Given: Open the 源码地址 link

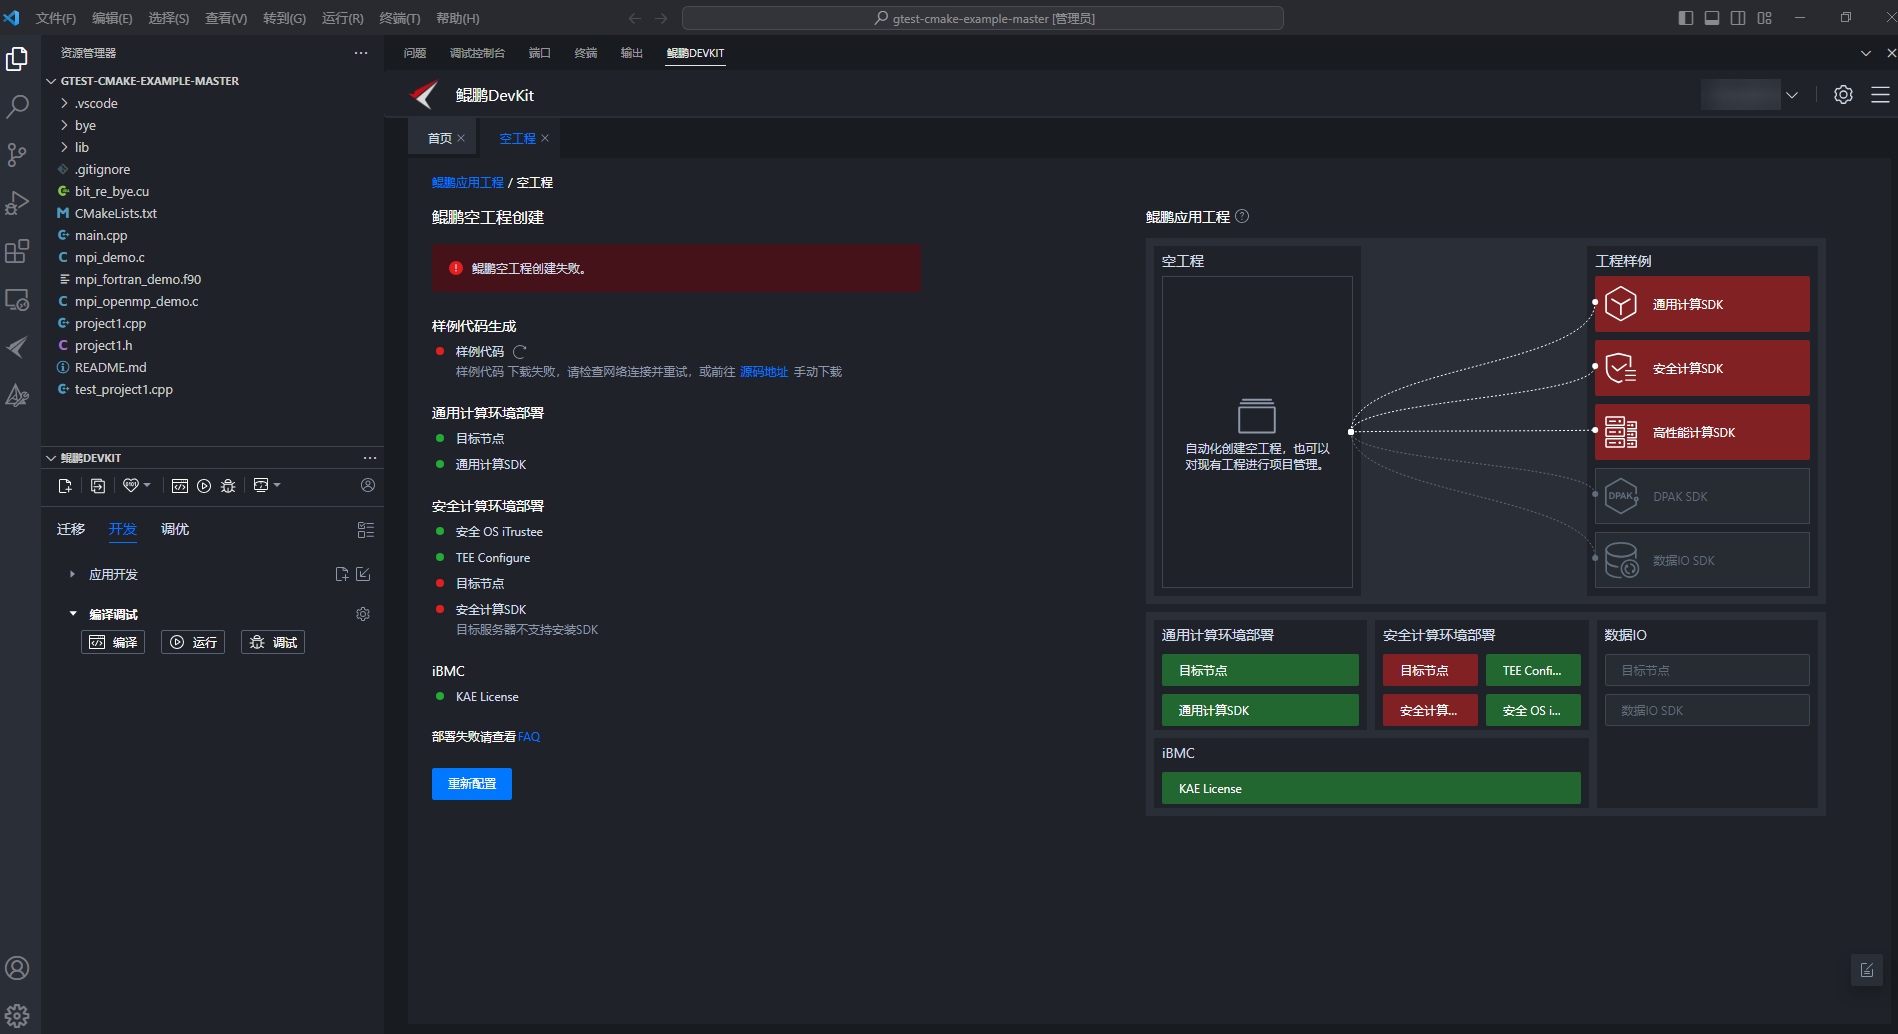Looking at the screenshot, I should point(764,372).
